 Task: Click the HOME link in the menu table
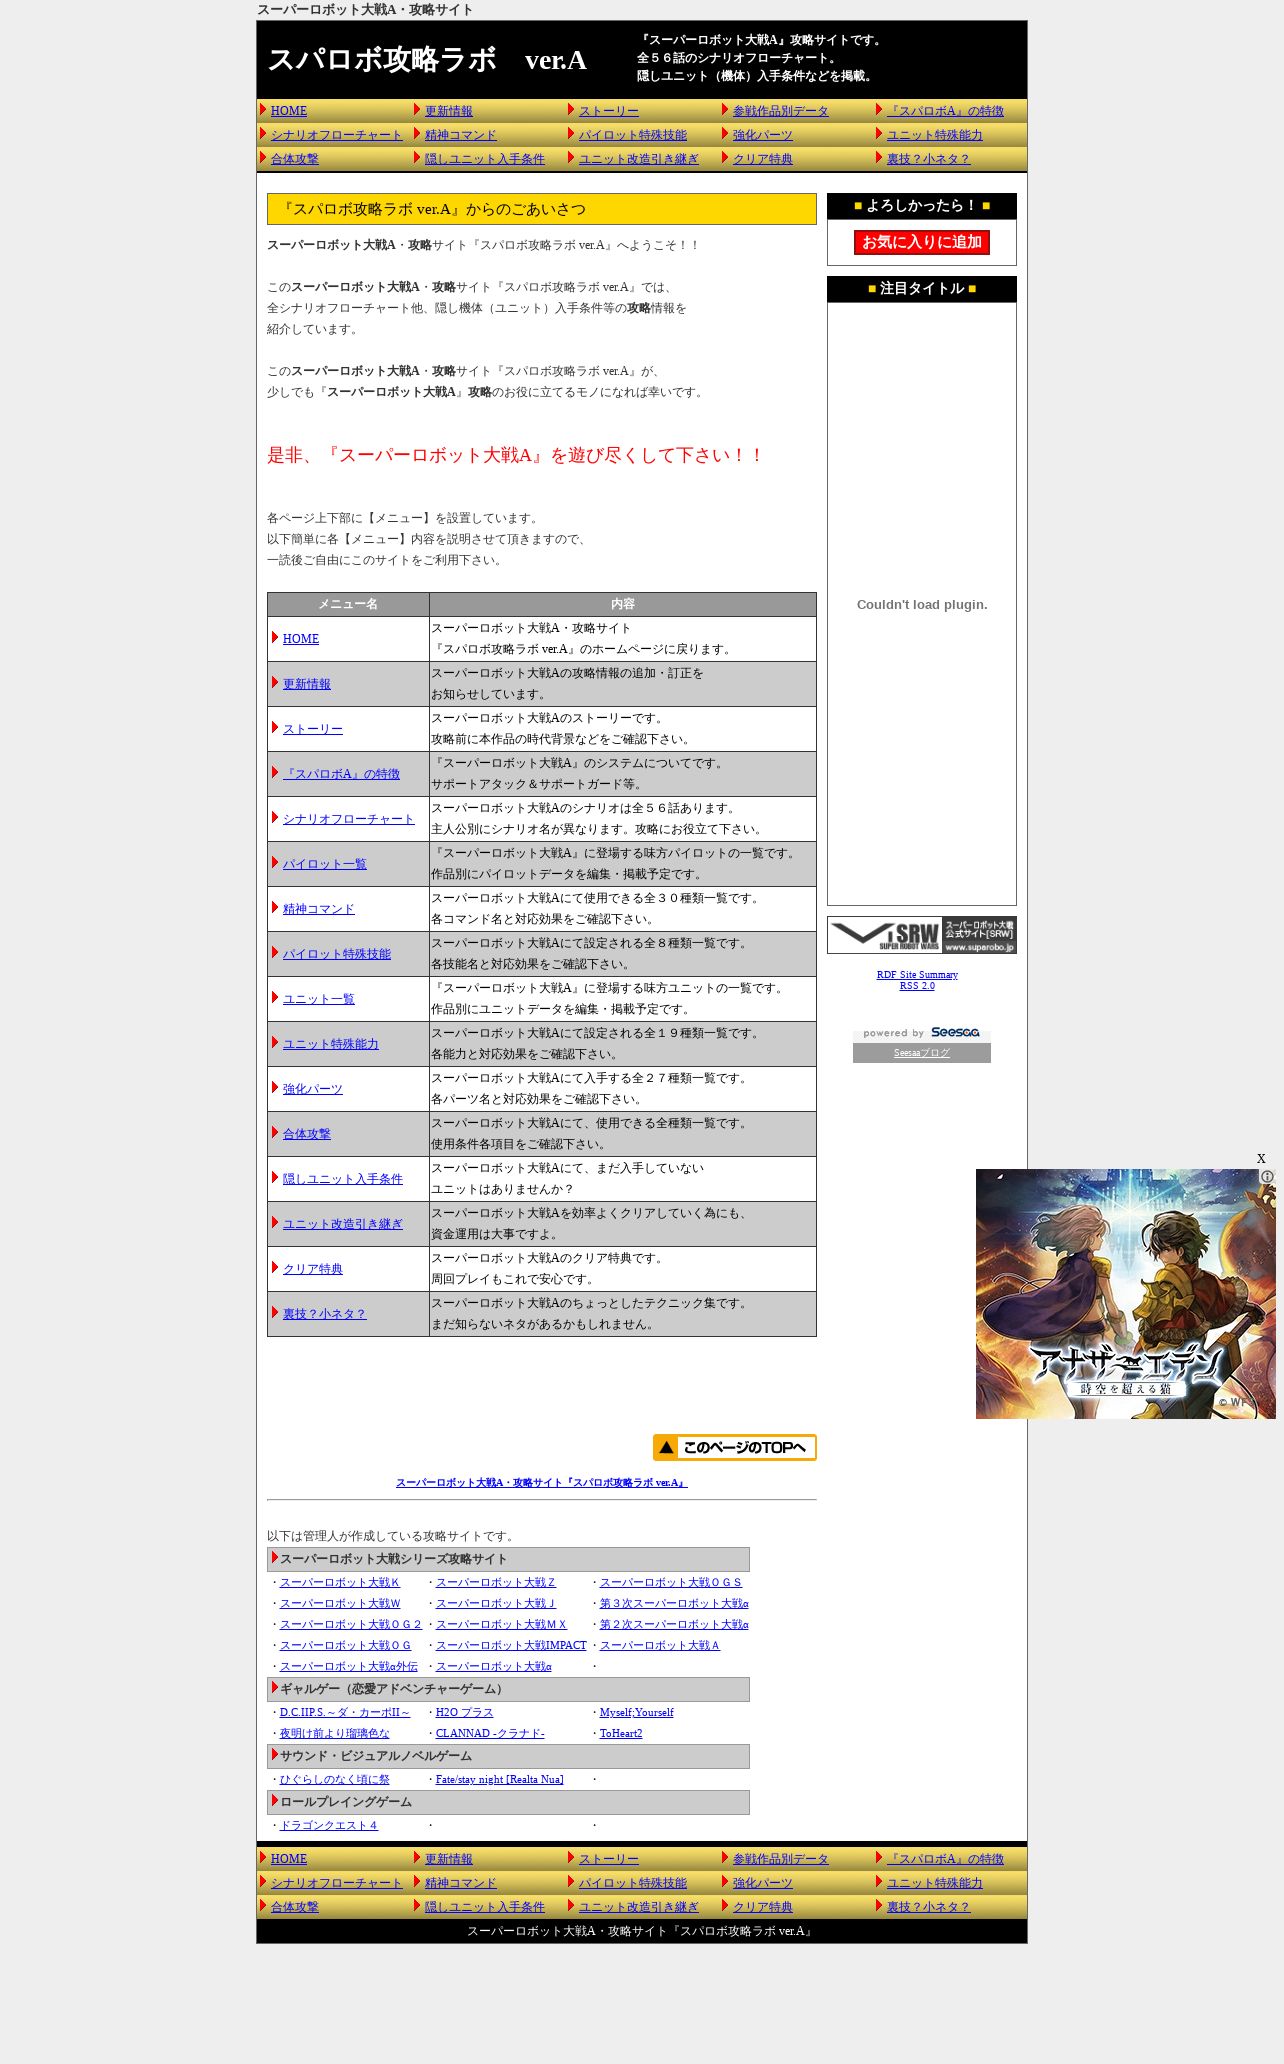[301, 639]
